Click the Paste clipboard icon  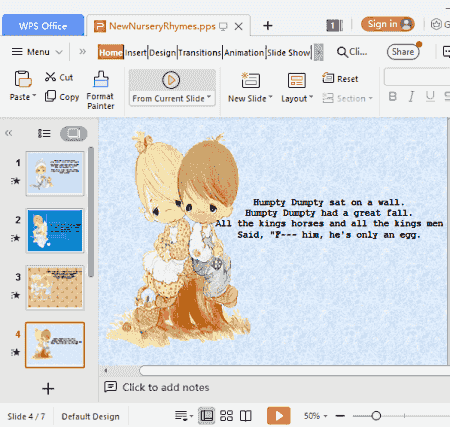tap(23, 79)
